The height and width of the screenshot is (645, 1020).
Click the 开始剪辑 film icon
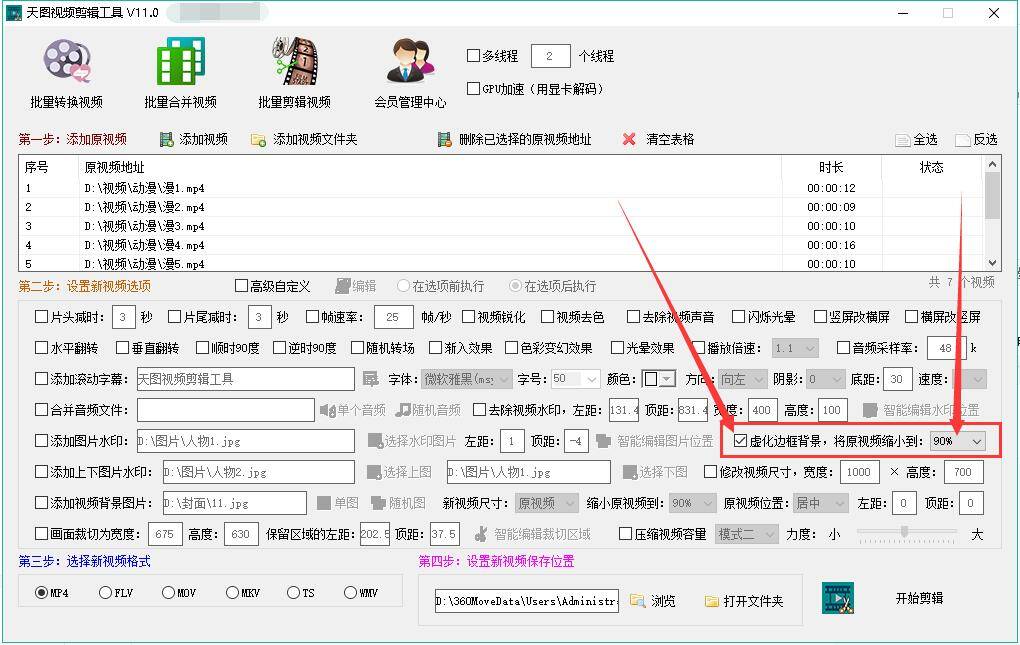point(838,598)
